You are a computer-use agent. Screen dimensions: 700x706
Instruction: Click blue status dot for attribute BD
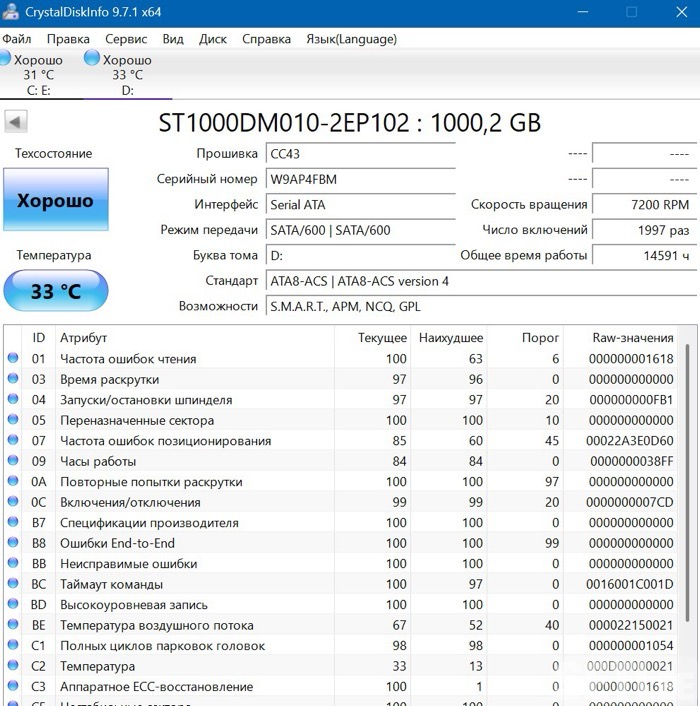tap(13, 604)
